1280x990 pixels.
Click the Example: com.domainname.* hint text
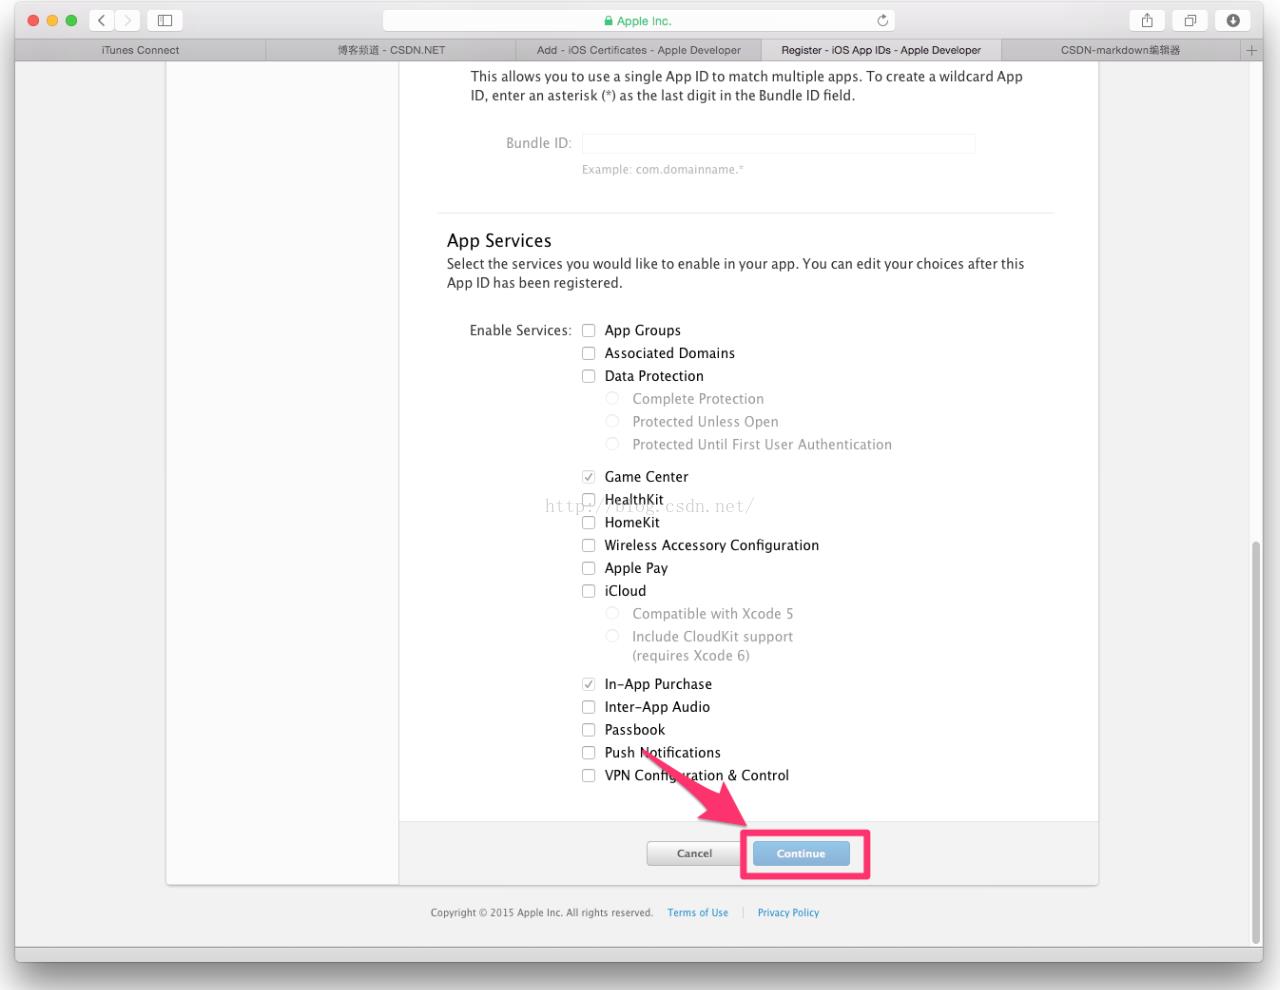click(663, 169)
